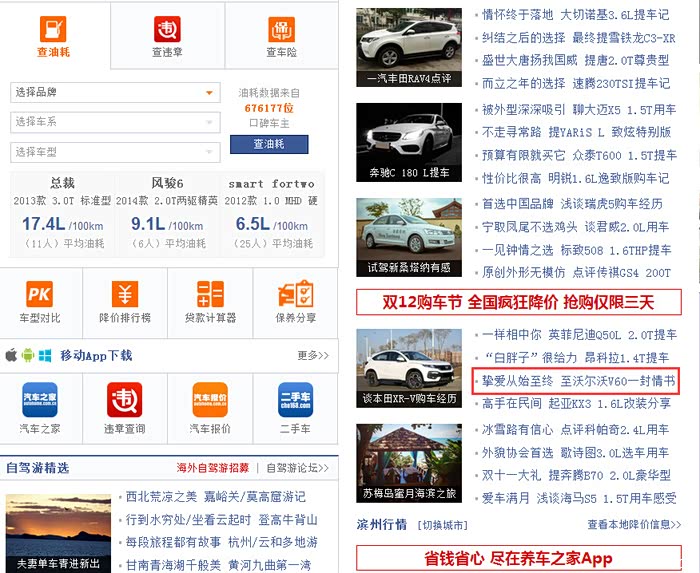The height and width of the screenshot is (573, 700).
Task: Expand the 选择车型 dropdown
Action: point(115,152)
